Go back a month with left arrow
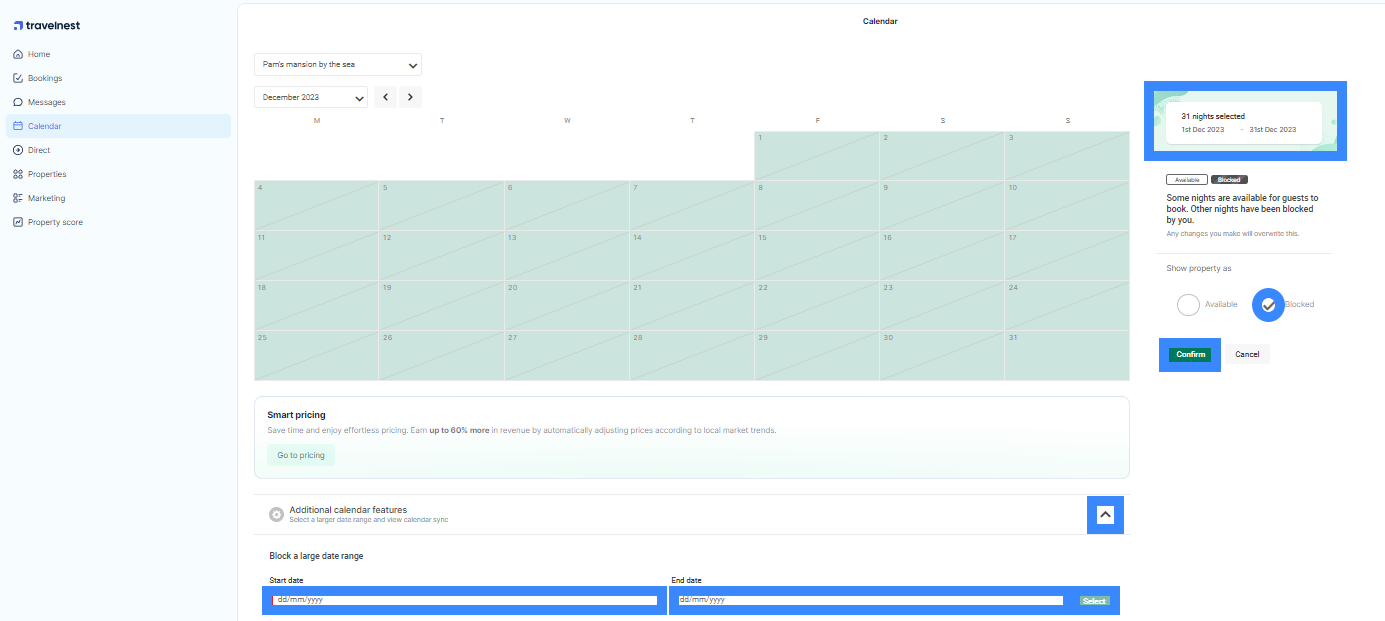The image size is (1385, 621). click(x=385, y=96)
